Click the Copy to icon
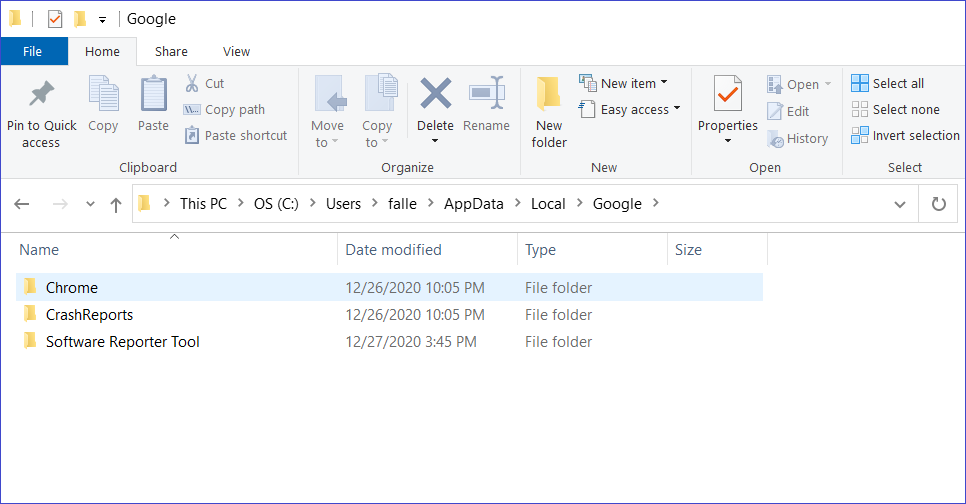The image size is (966, 504). (381, 93)
